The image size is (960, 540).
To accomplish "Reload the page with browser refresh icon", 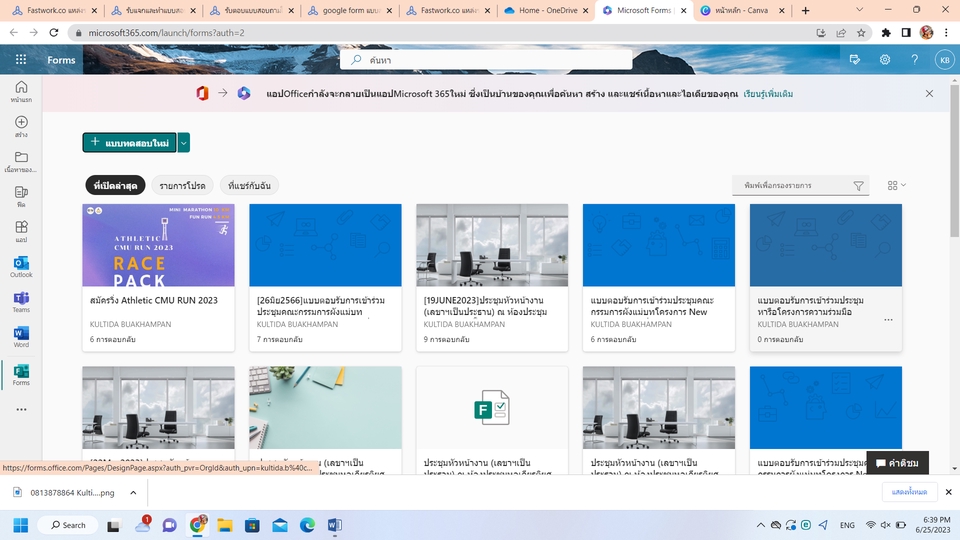I will 54,32.
